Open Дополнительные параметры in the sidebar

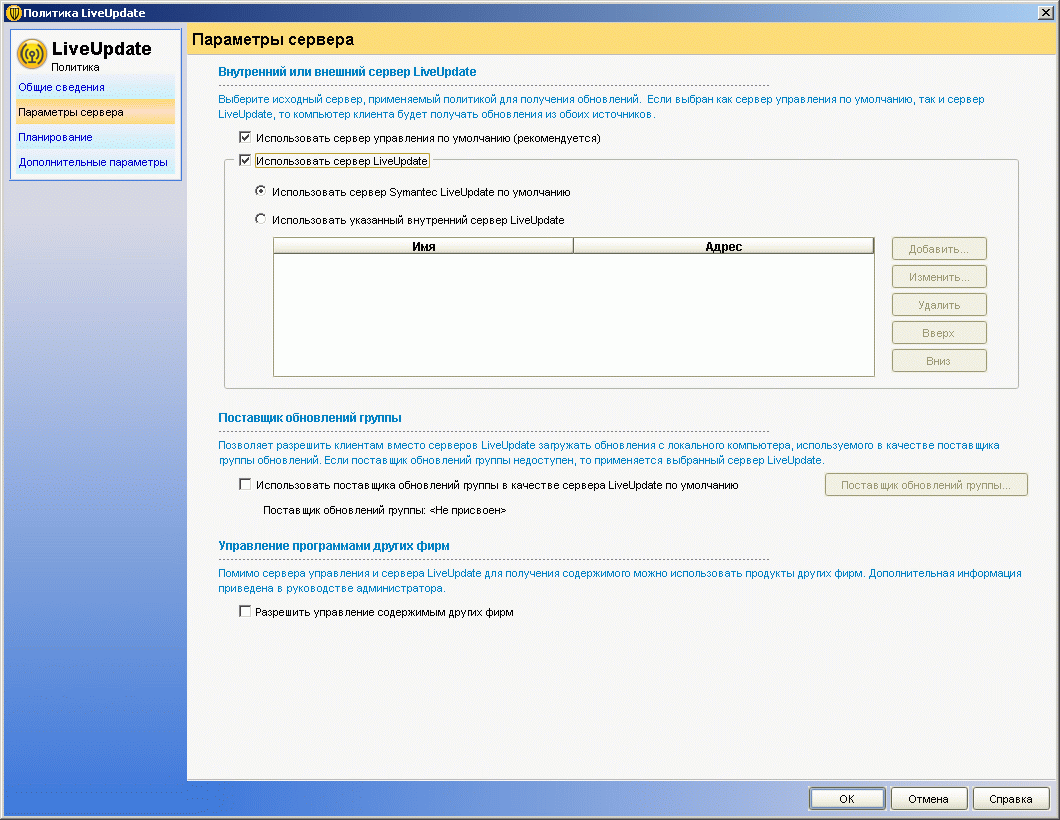tap(93, 162)
